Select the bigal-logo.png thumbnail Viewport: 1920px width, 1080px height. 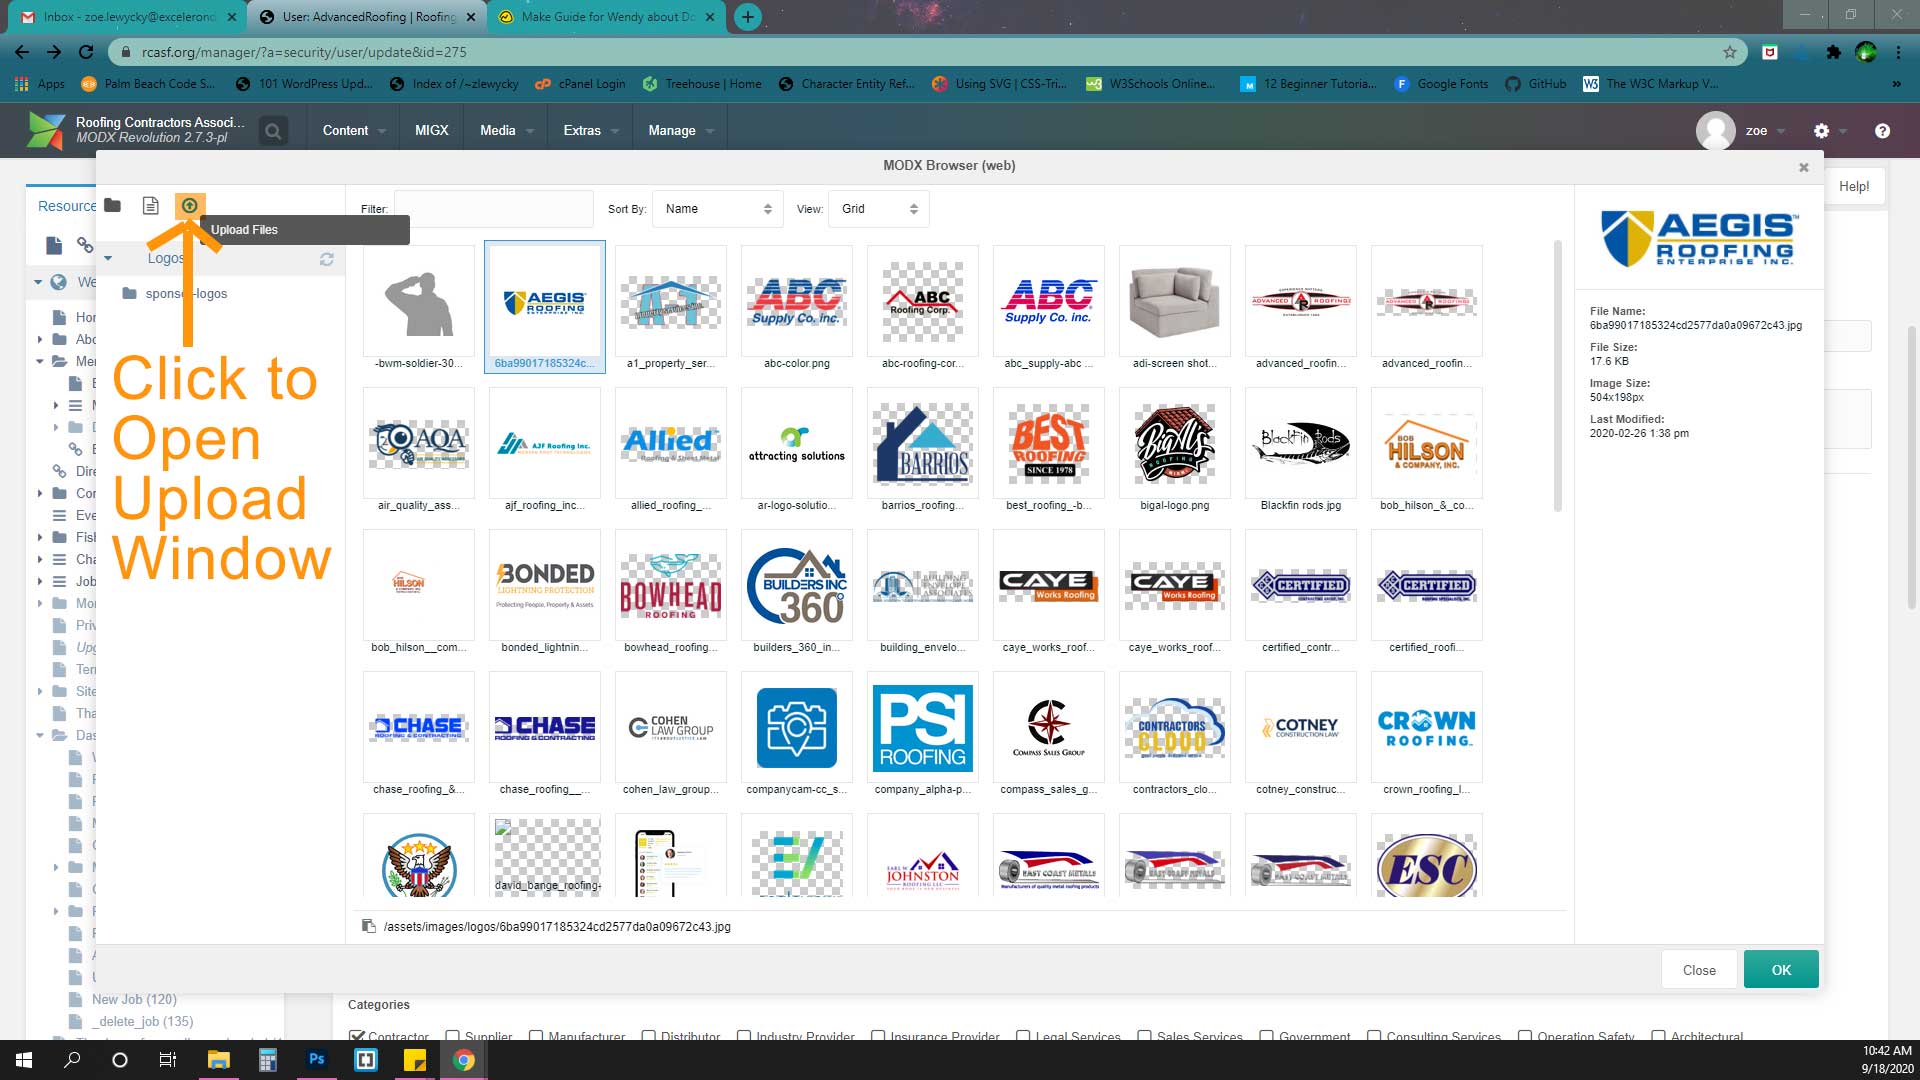coord(1175,451)
